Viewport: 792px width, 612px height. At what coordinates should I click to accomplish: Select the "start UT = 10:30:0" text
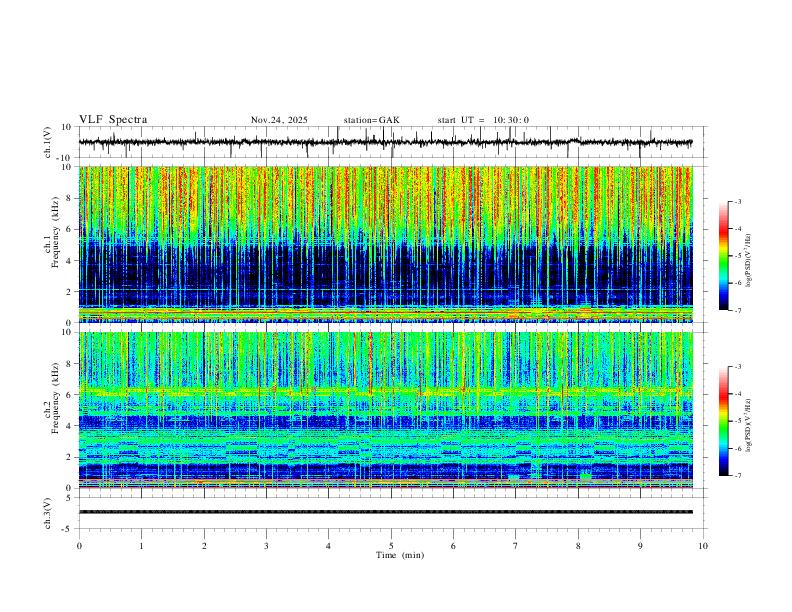[x=483, y=120]
